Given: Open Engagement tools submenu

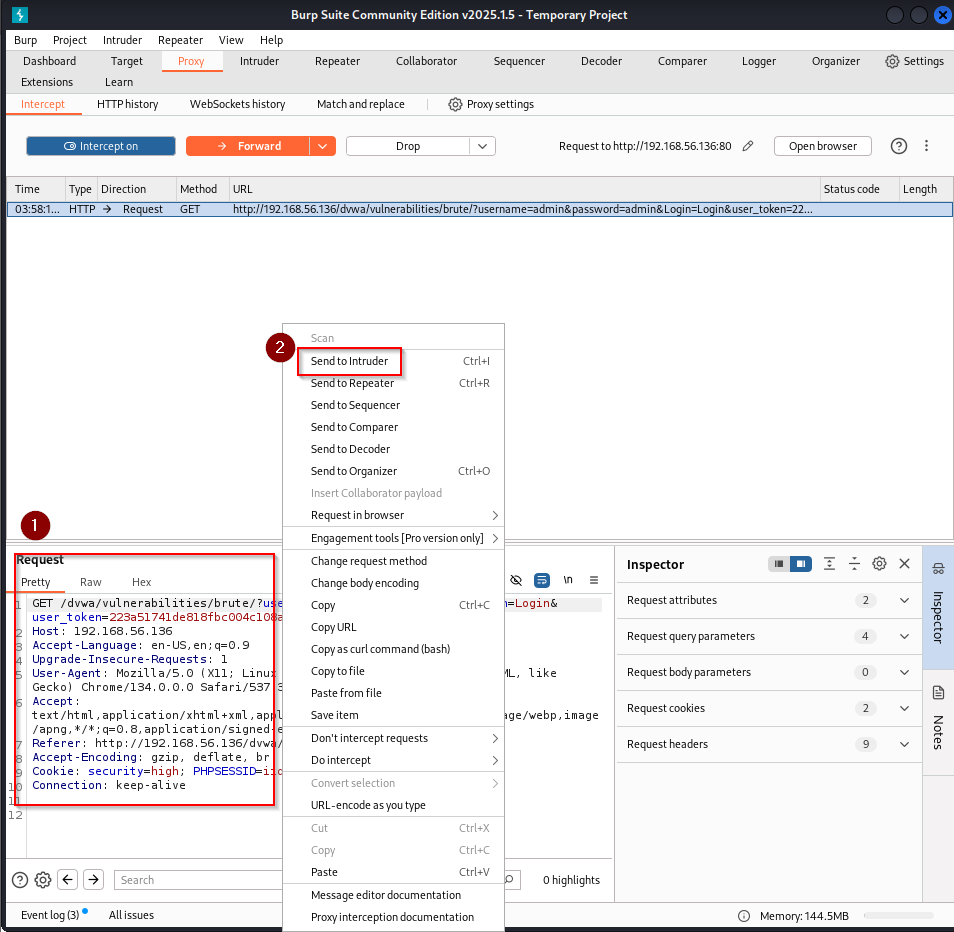Looking at the screenshot, I should [394, 538].
